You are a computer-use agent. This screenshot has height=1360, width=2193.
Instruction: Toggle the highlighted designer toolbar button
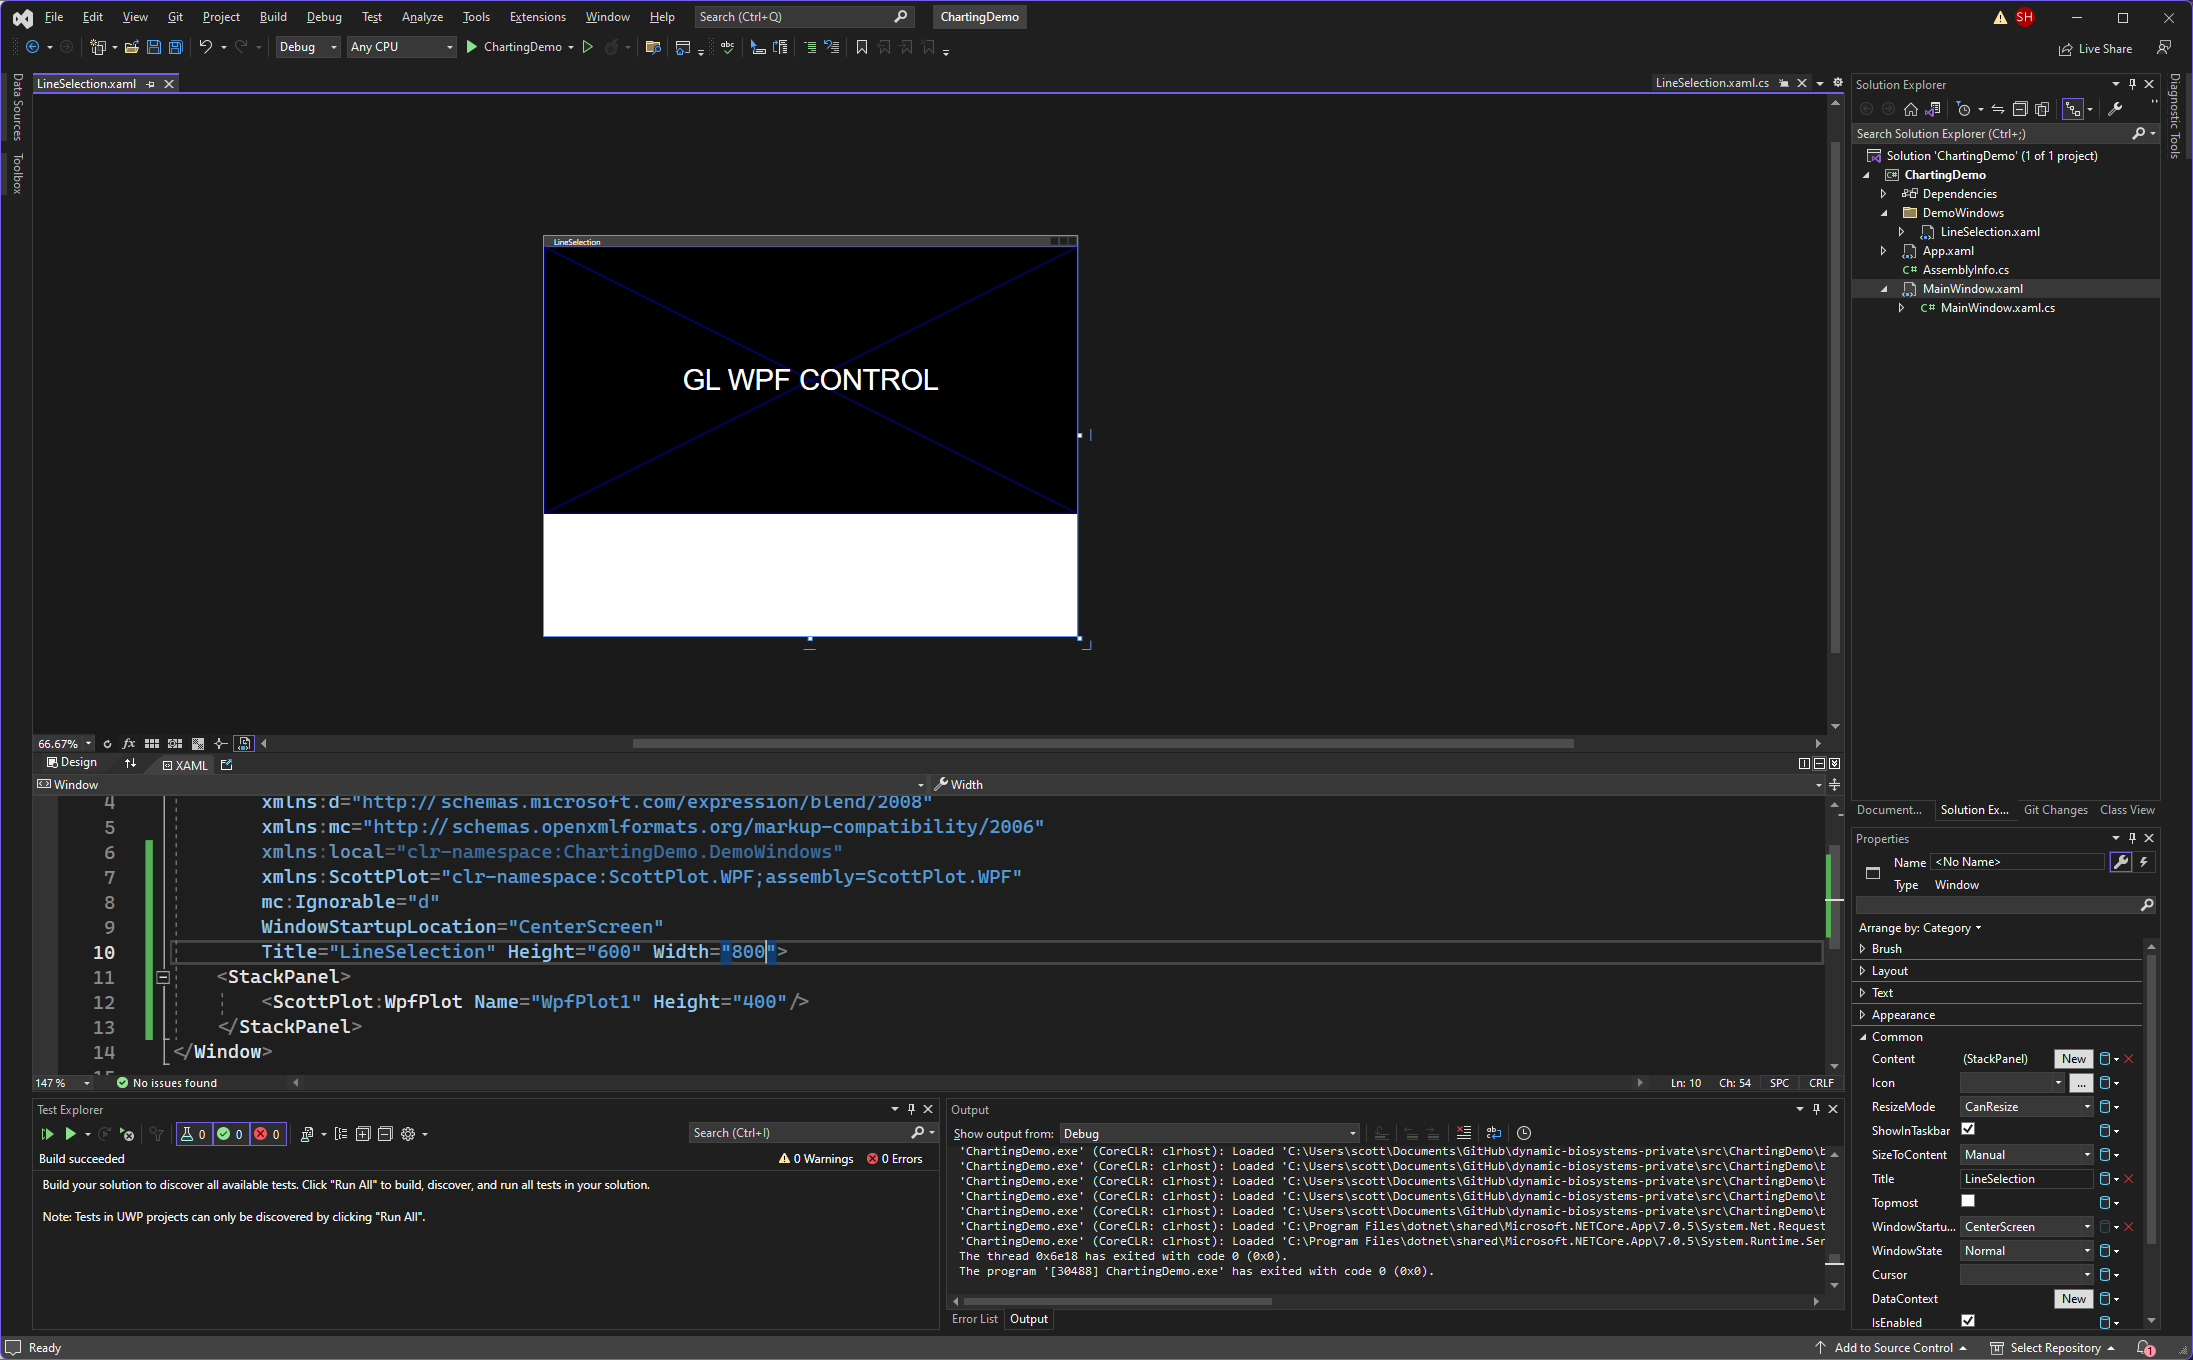[x=245, y=744]
